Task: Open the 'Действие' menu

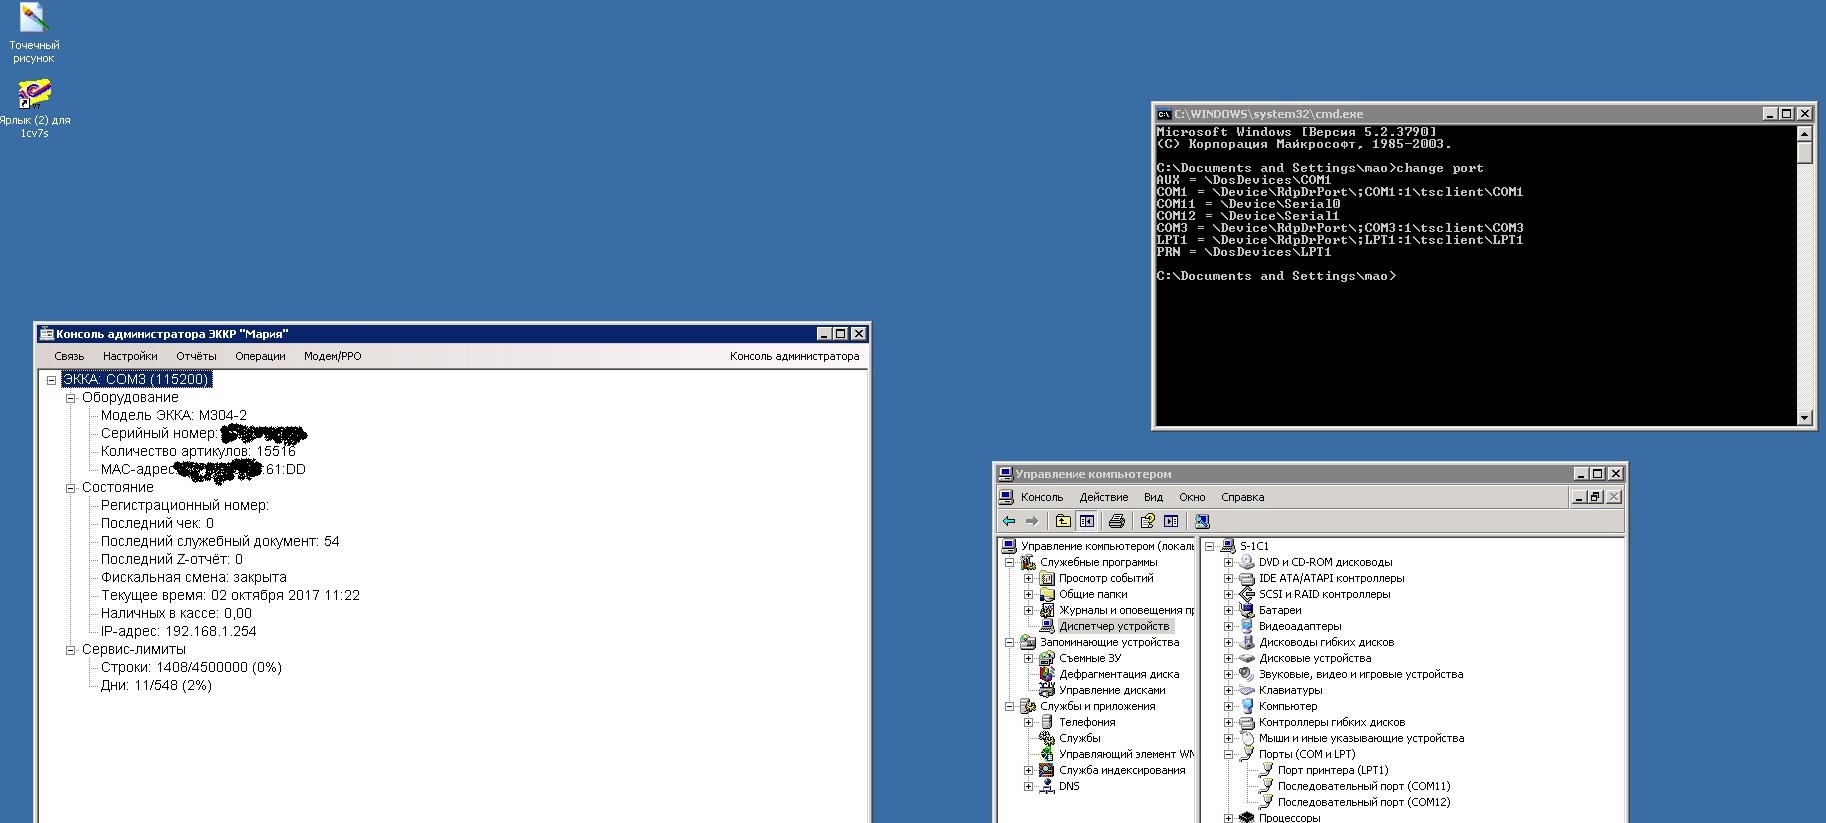Action: (x=1103, y=497)
